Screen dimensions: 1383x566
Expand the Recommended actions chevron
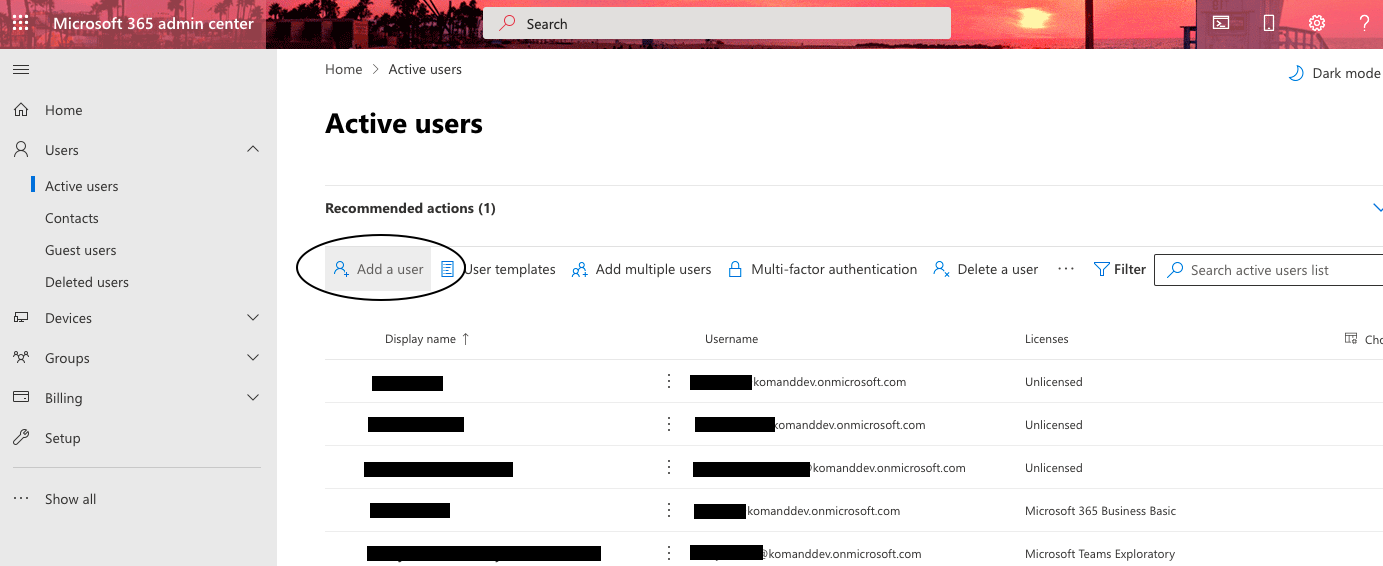click(x=1377, y=208)
